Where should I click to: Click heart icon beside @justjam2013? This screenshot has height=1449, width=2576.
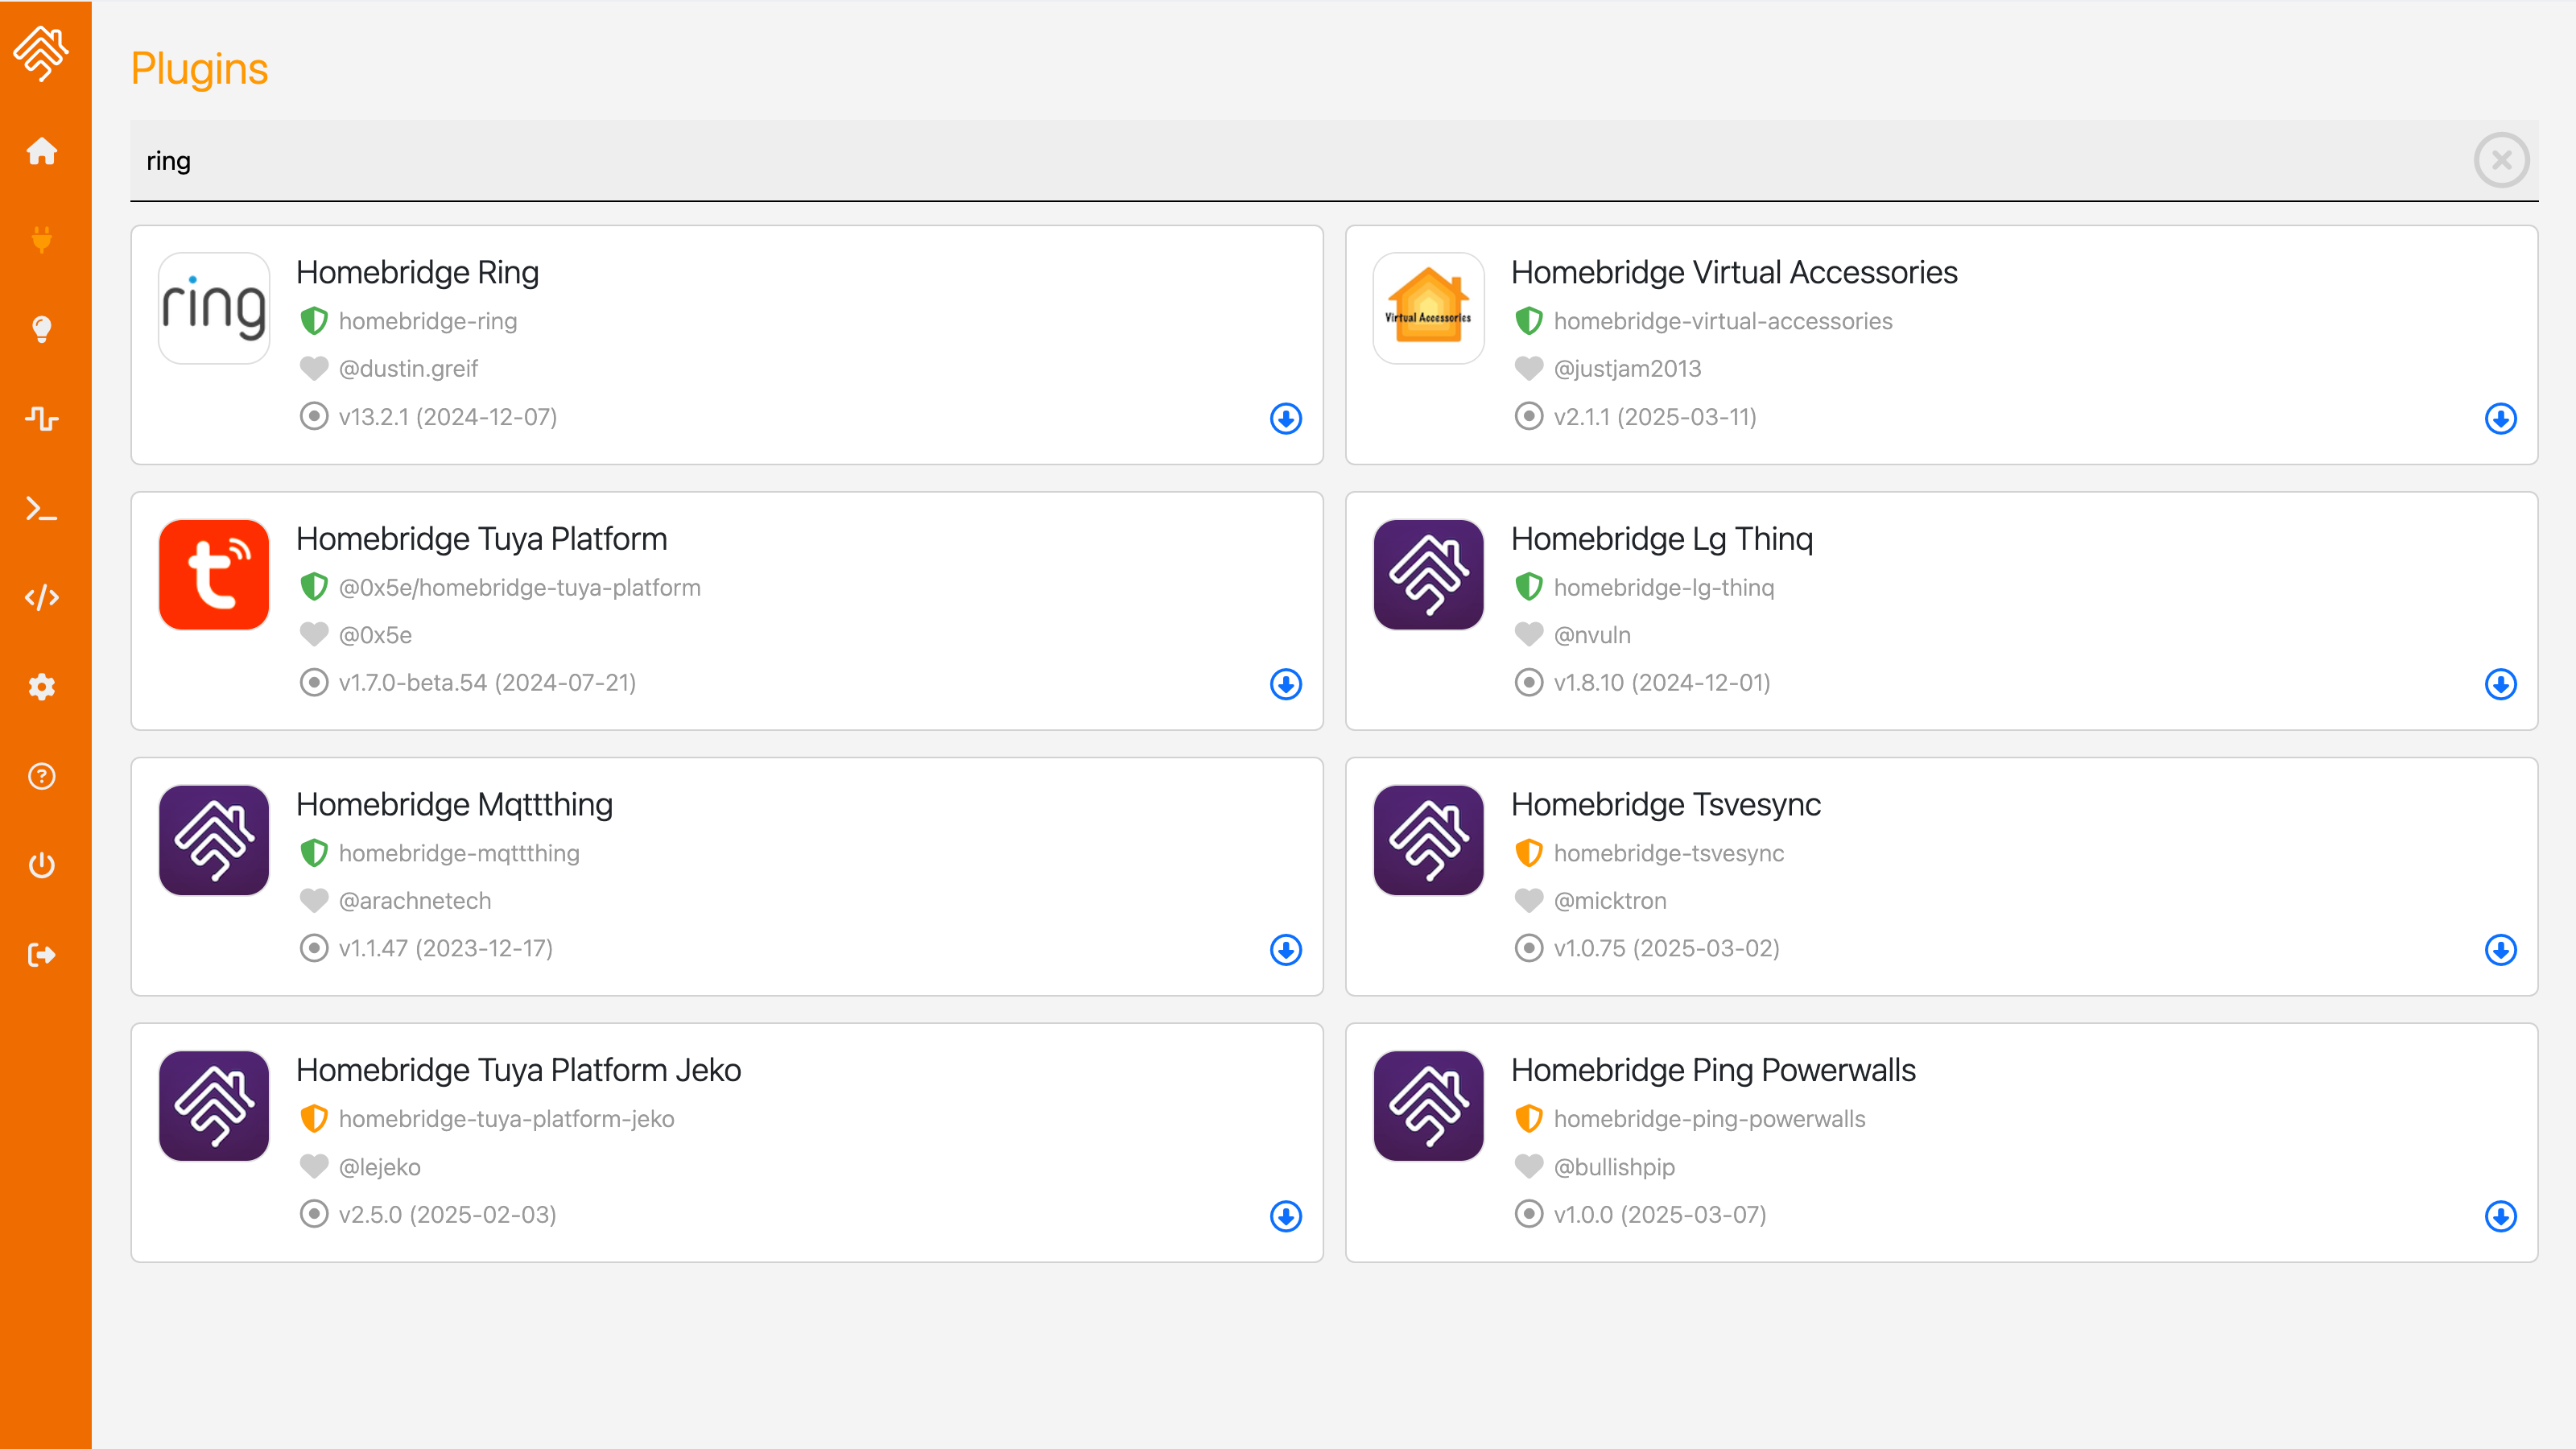(1529, 368)
